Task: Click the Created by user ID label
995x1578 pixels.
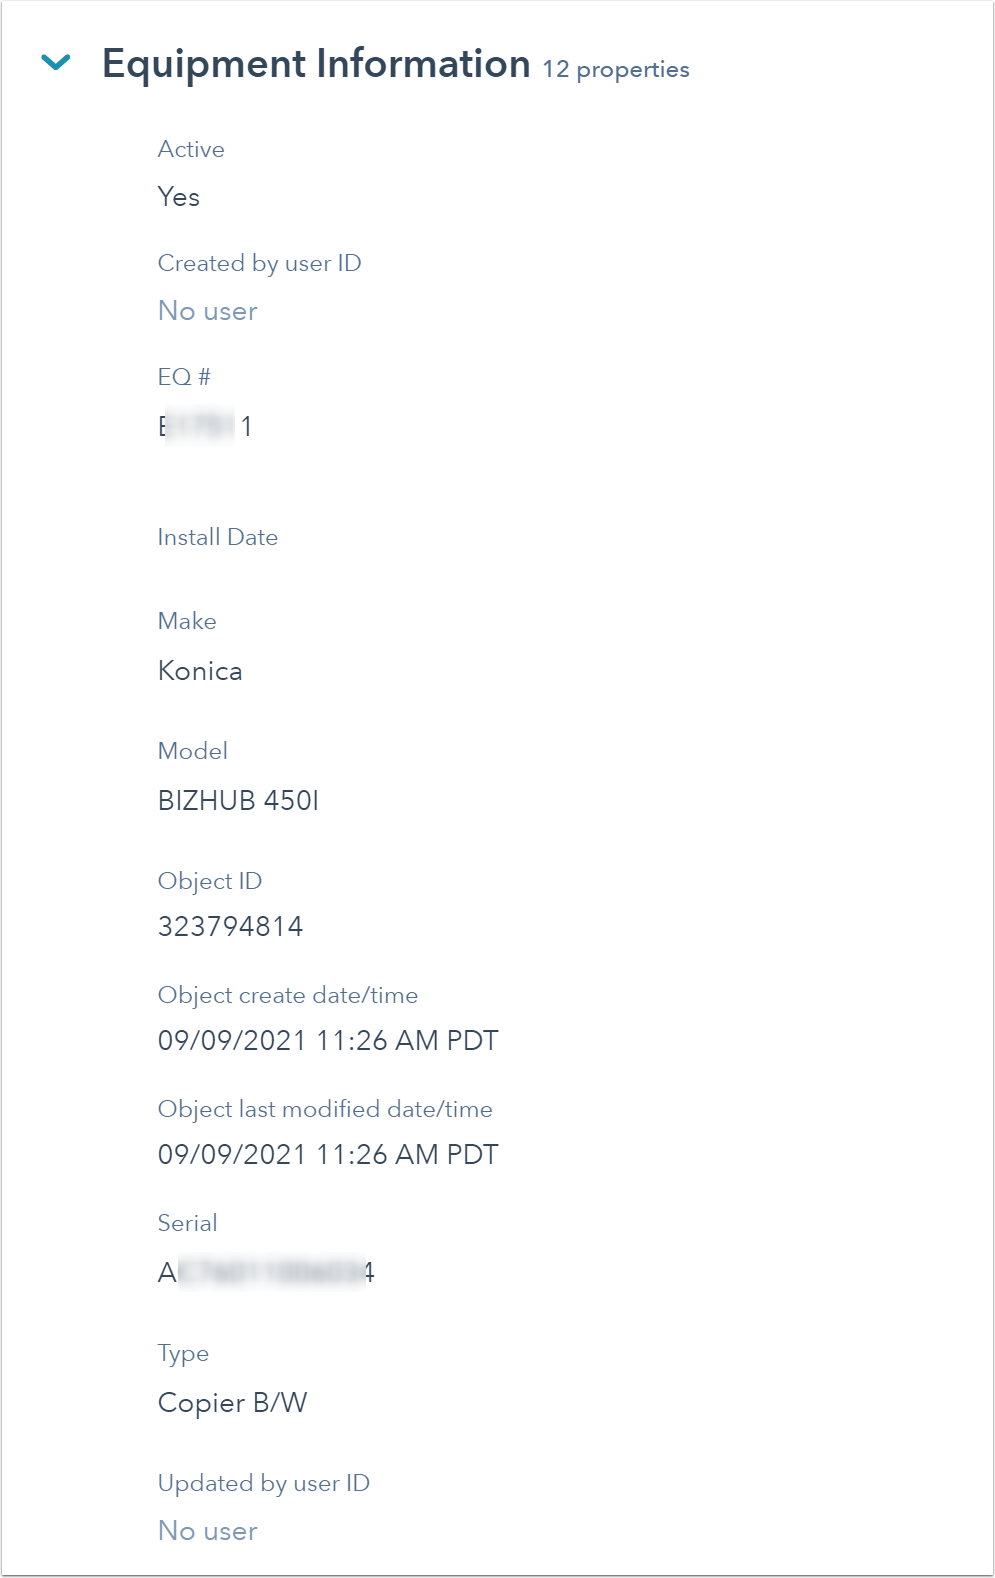Action: [260, 263]
